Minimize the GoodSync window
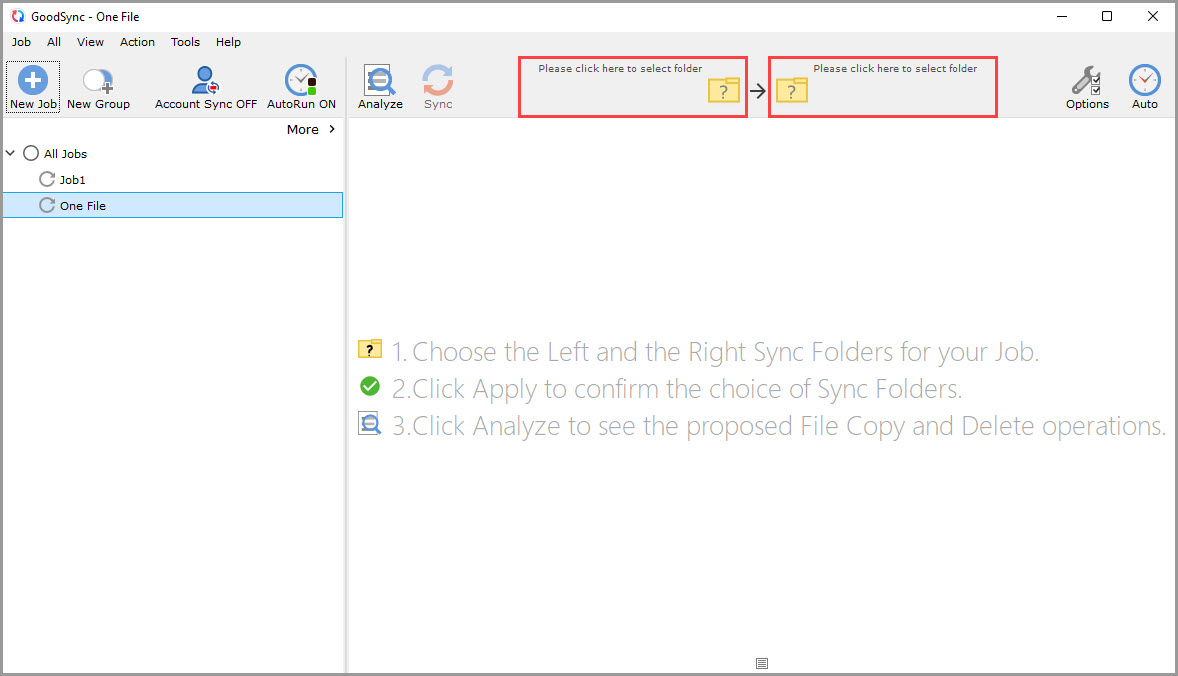 click(1062, 16)
